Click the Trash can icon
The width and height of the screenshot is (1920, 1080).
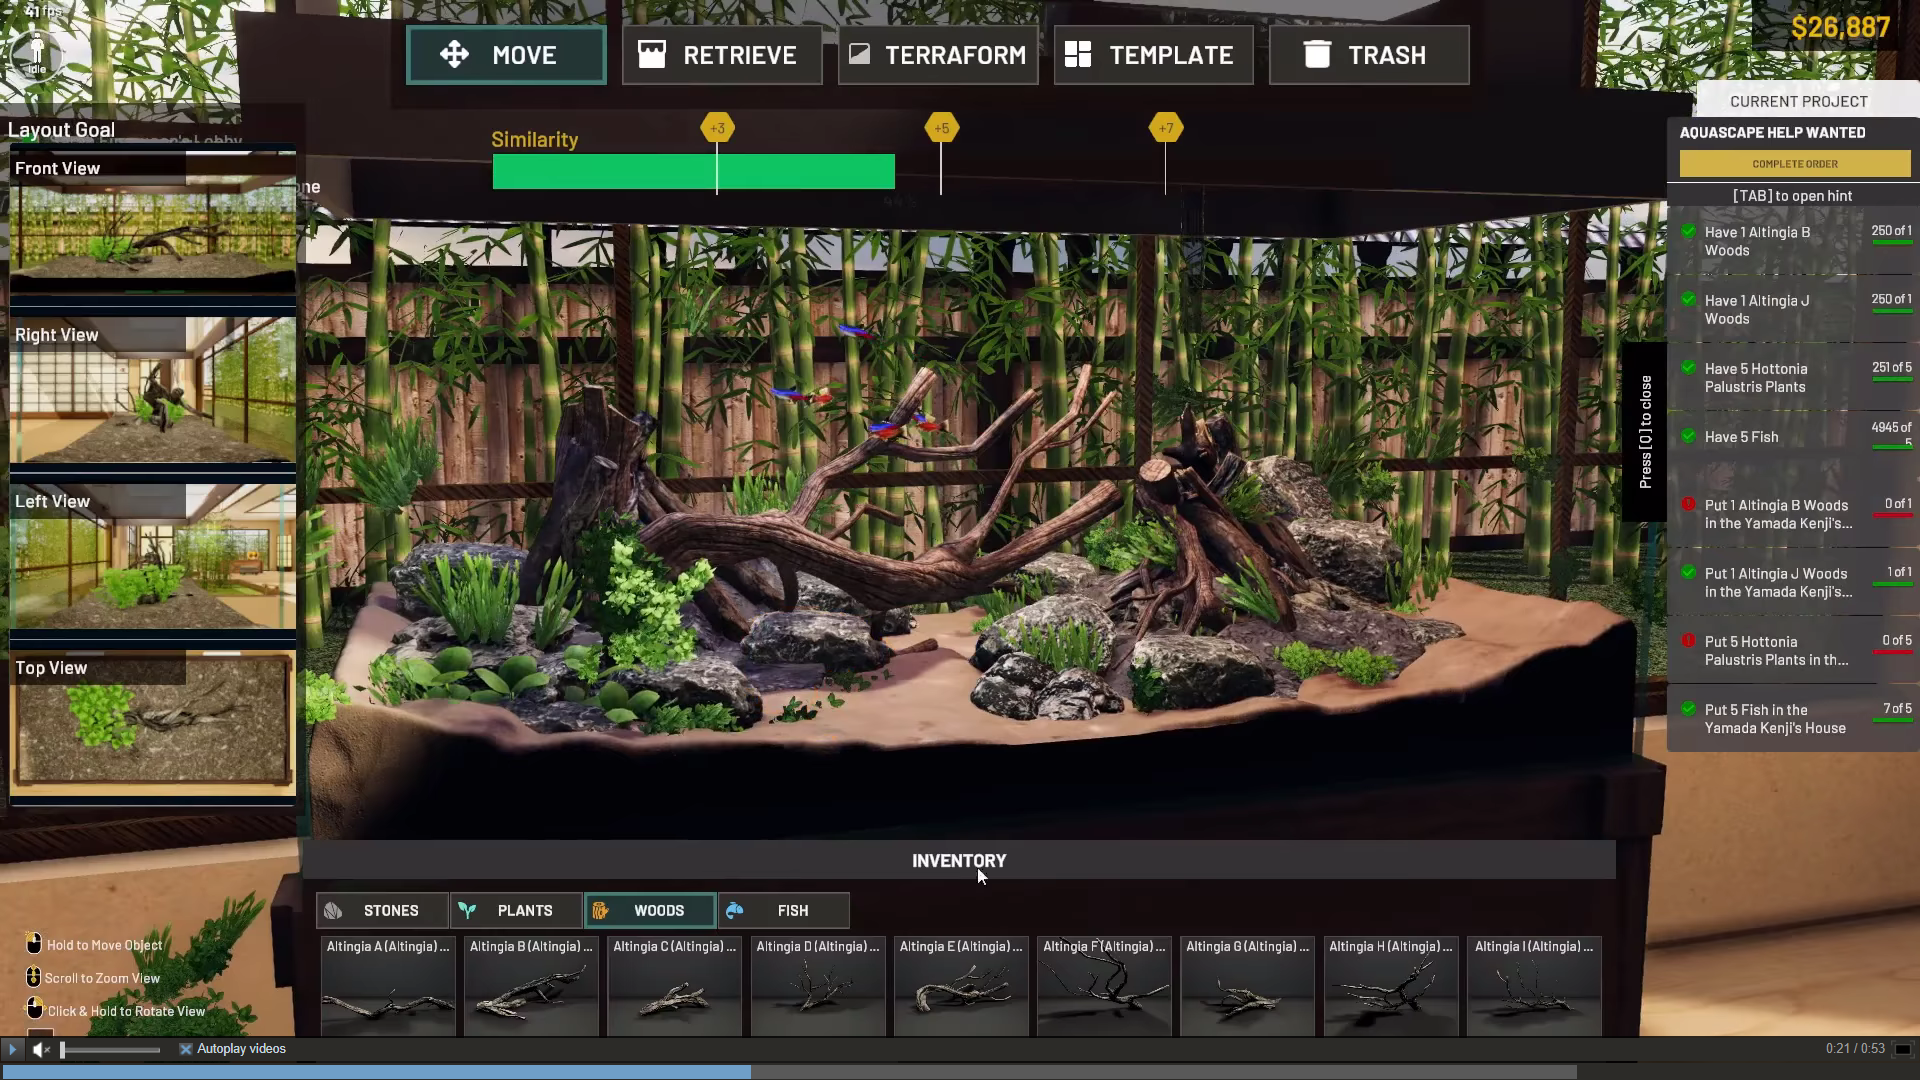click(1317, 55)
